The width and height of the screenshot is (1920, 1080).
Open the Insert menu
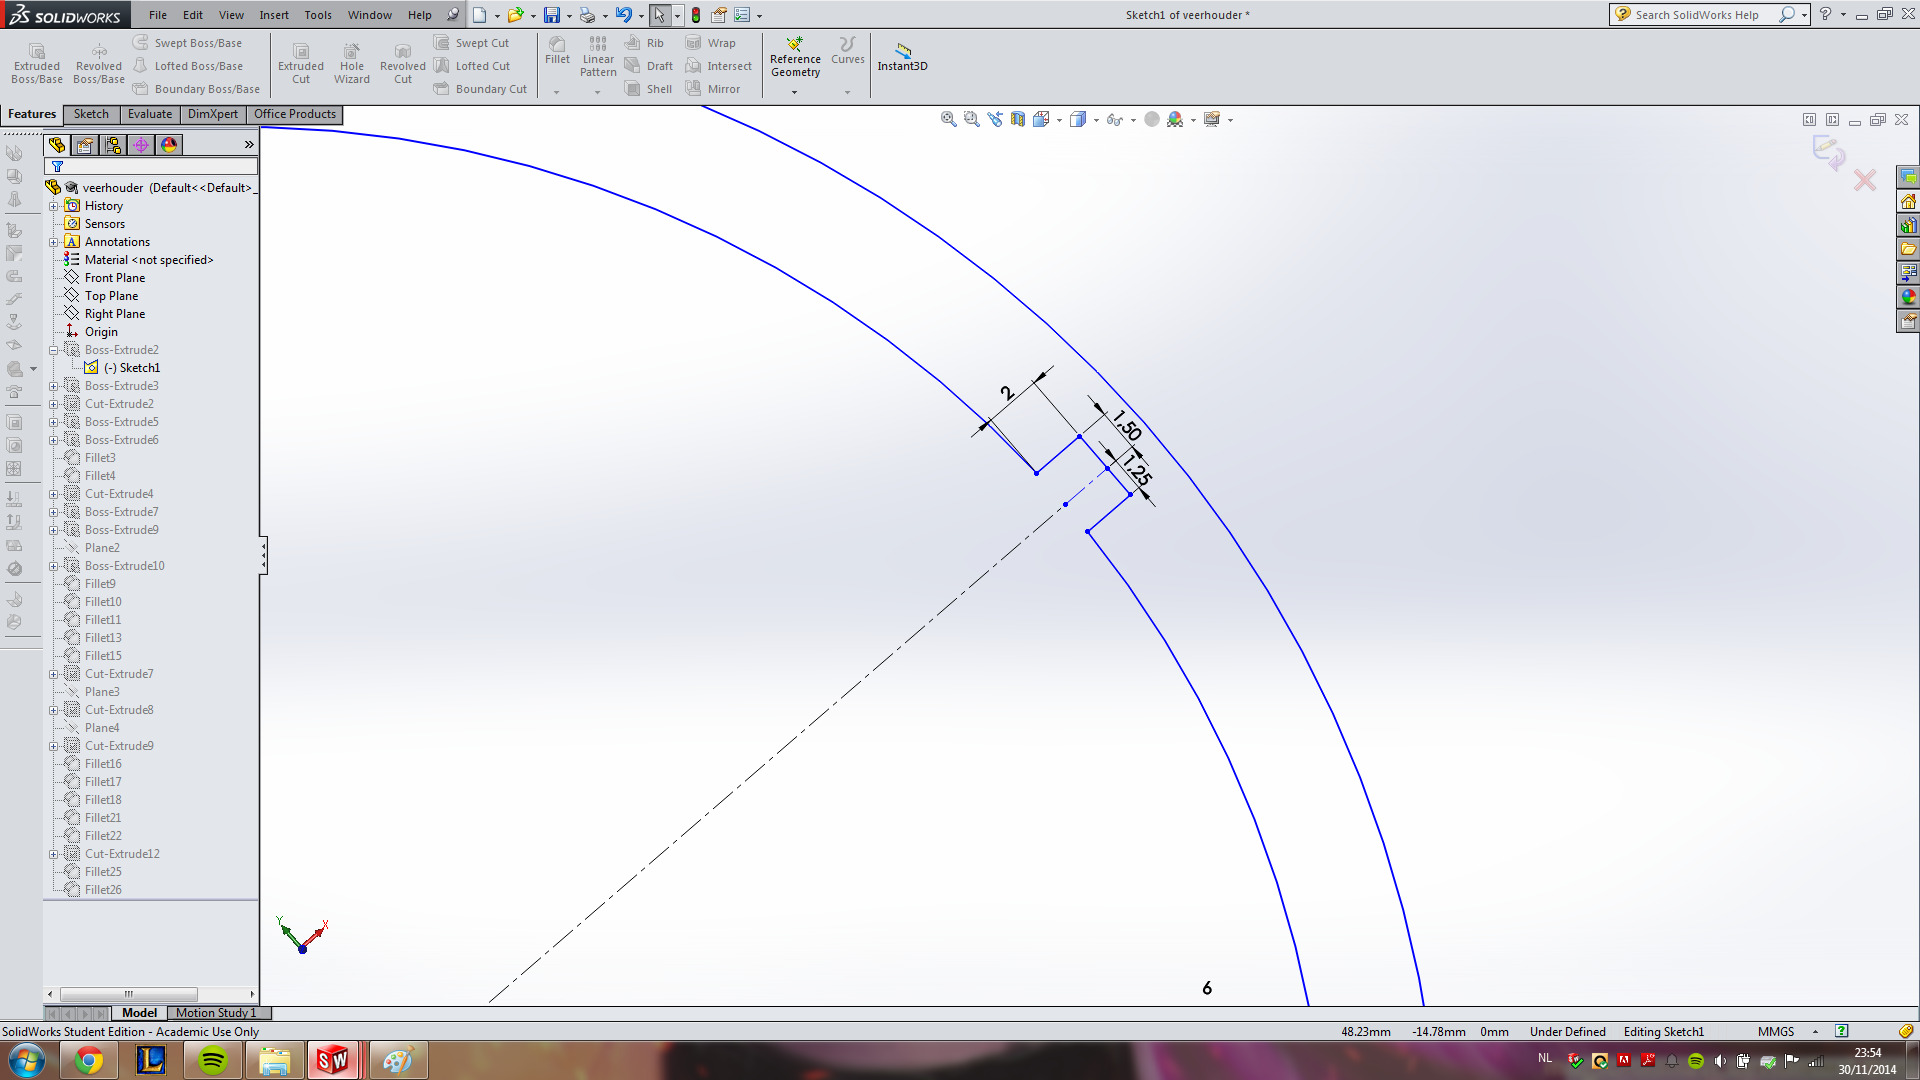click(274, 15)
